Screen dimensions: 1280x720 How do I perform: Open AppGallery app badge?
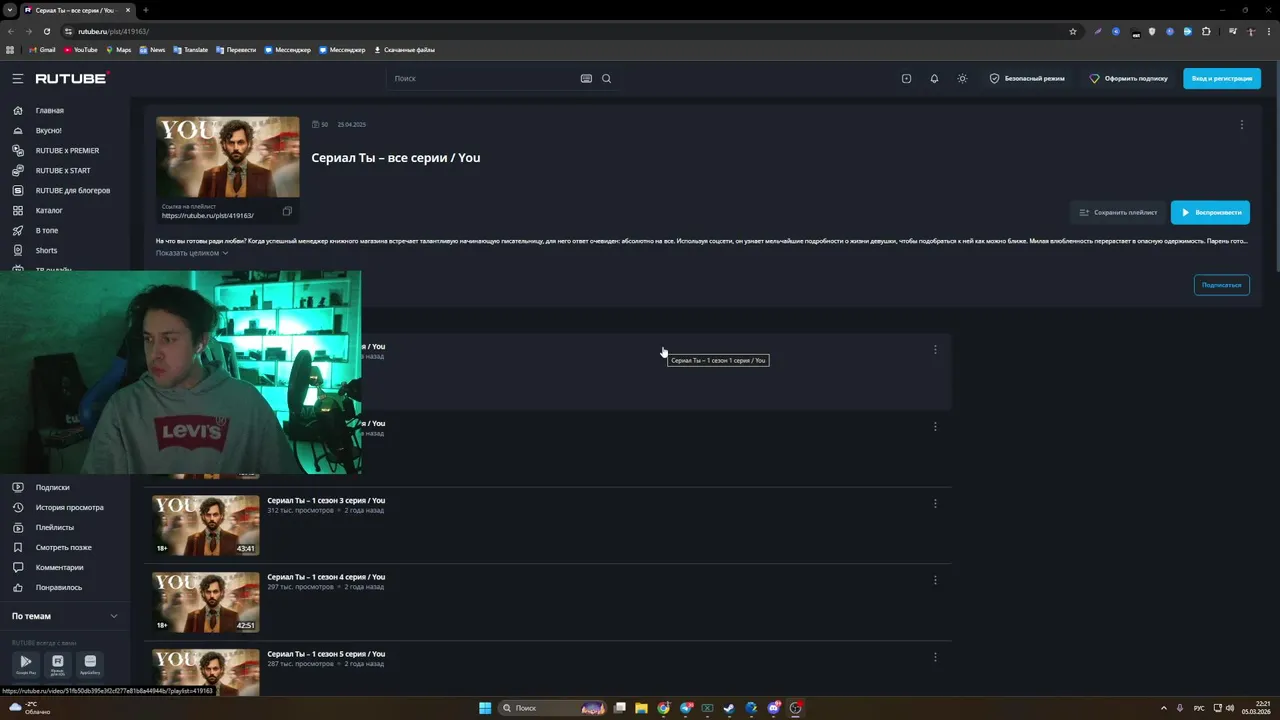click(x=90, y=664)
